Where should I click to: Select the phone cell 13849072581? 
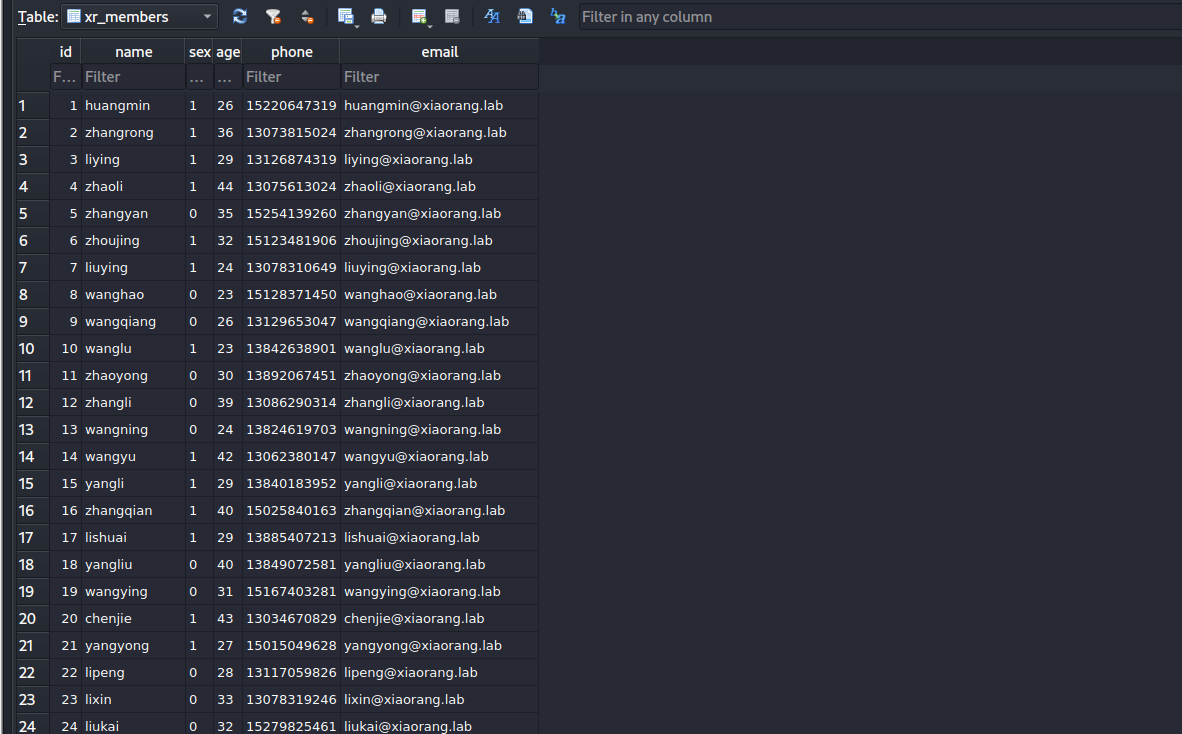(291, 565)
